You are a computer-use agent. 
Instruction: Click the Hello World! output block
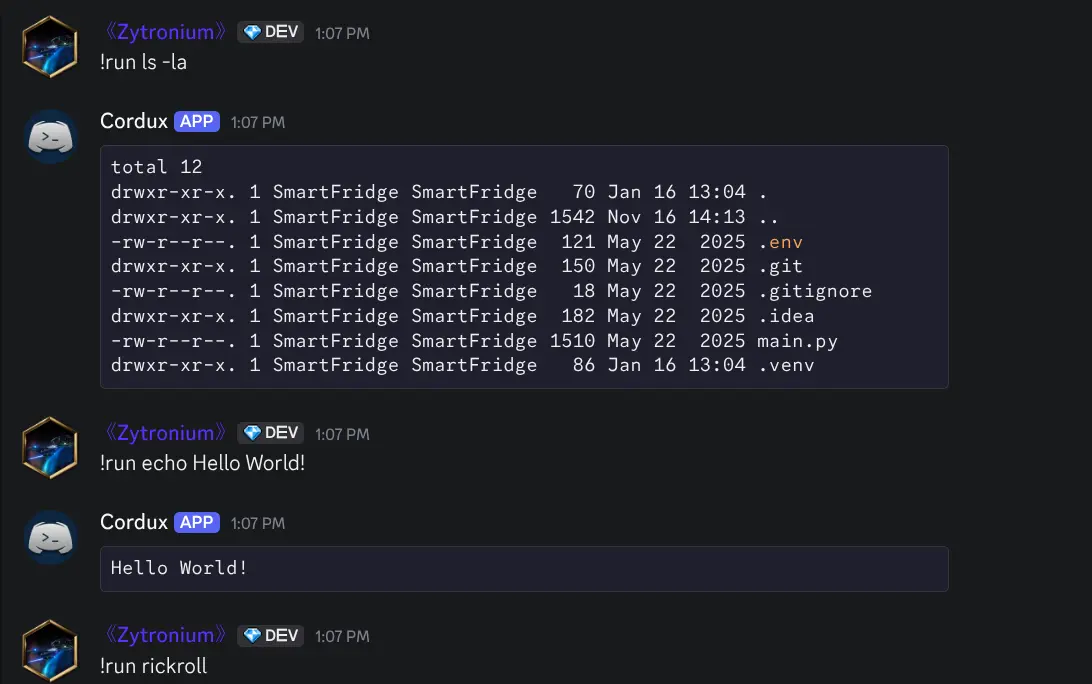point(524,568)
